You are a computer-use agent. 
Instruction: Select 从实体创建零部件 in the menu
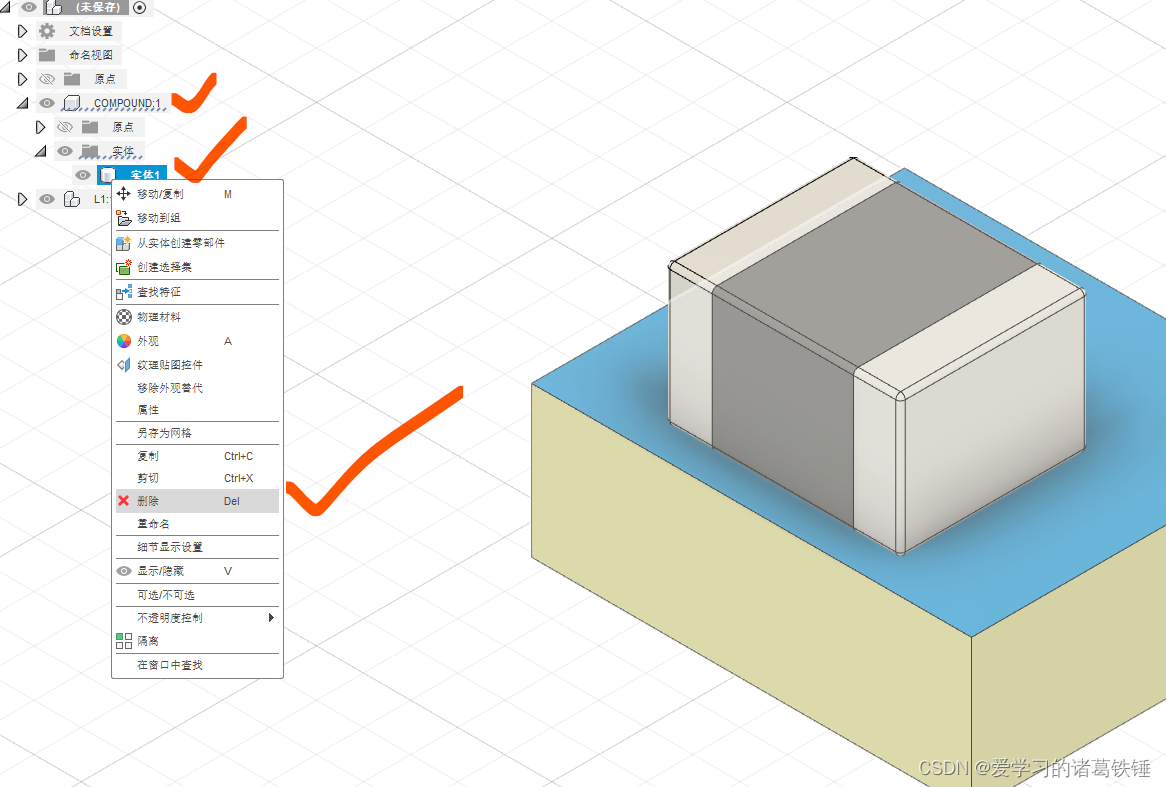click(181, 243)
